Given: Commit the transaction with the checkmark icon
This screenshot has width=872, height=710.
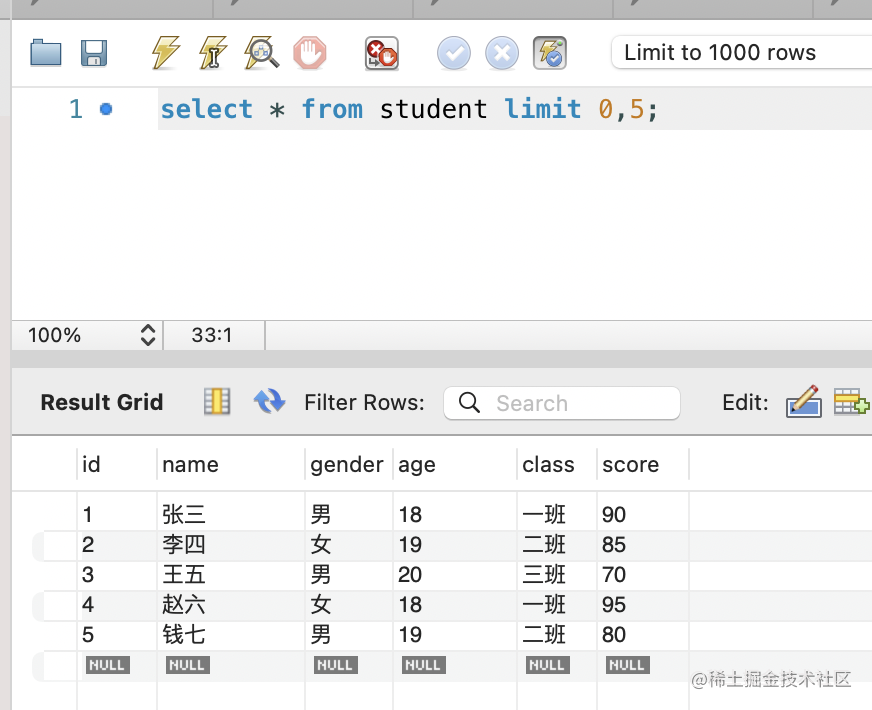Looking at the screenshot, I should pyautogui.click(x=454, y=53).
